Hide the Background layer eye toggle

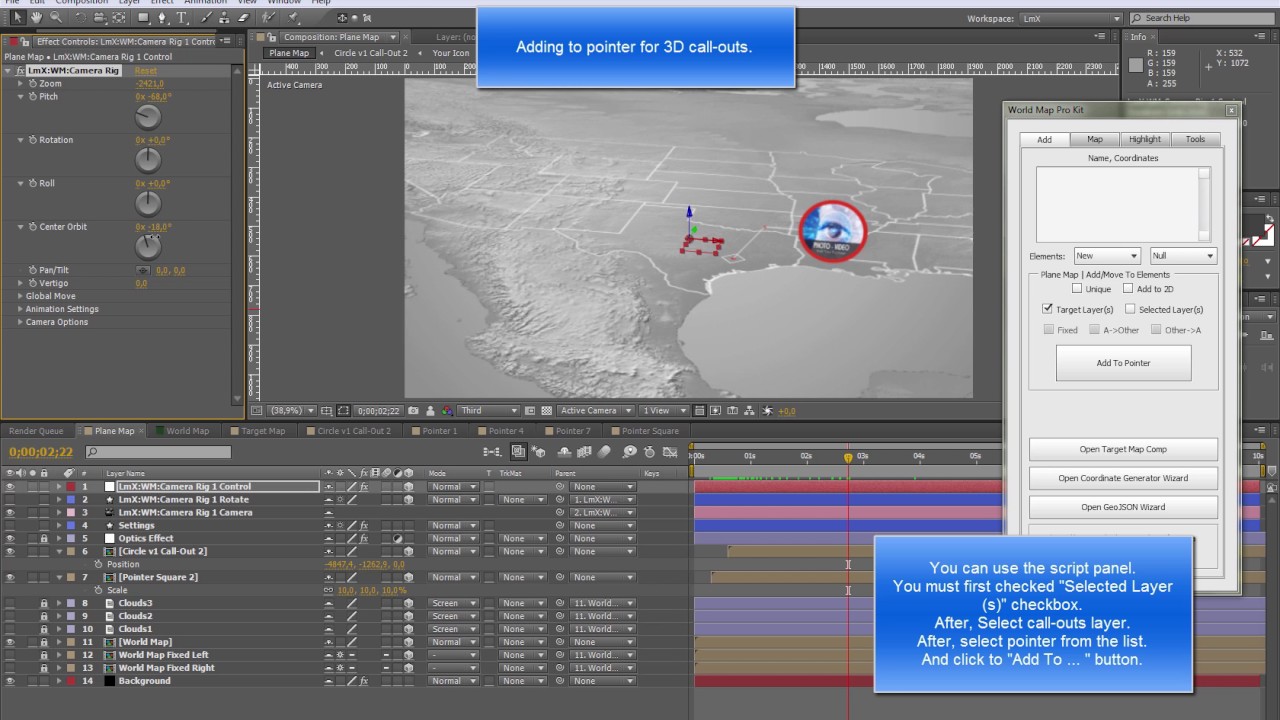pyautogui.click(x=10, y=681)
